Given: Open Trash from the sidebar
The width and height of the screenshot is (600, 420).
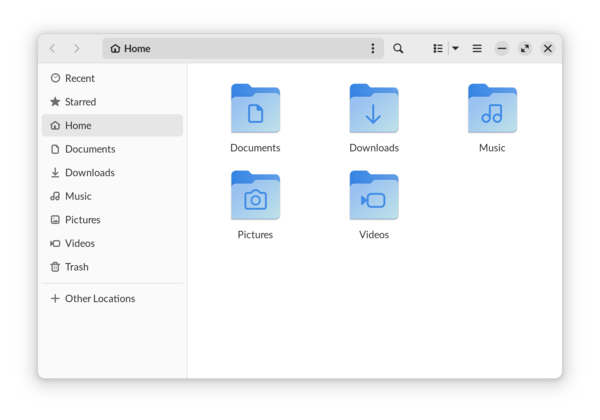Looking at the screenshot, I should [x=76, y=267].
